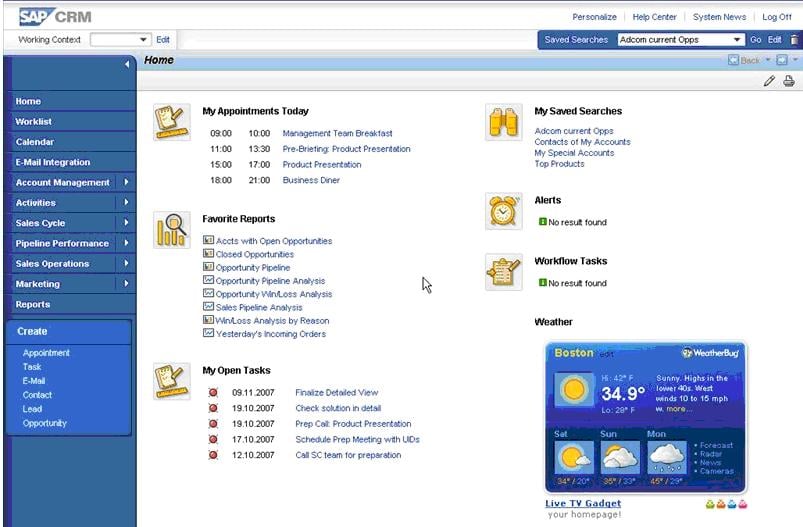This screenshot has height=527, width=803.
Task: Click the binoculars My Saved Searches icon
Action: pos(503,122)
